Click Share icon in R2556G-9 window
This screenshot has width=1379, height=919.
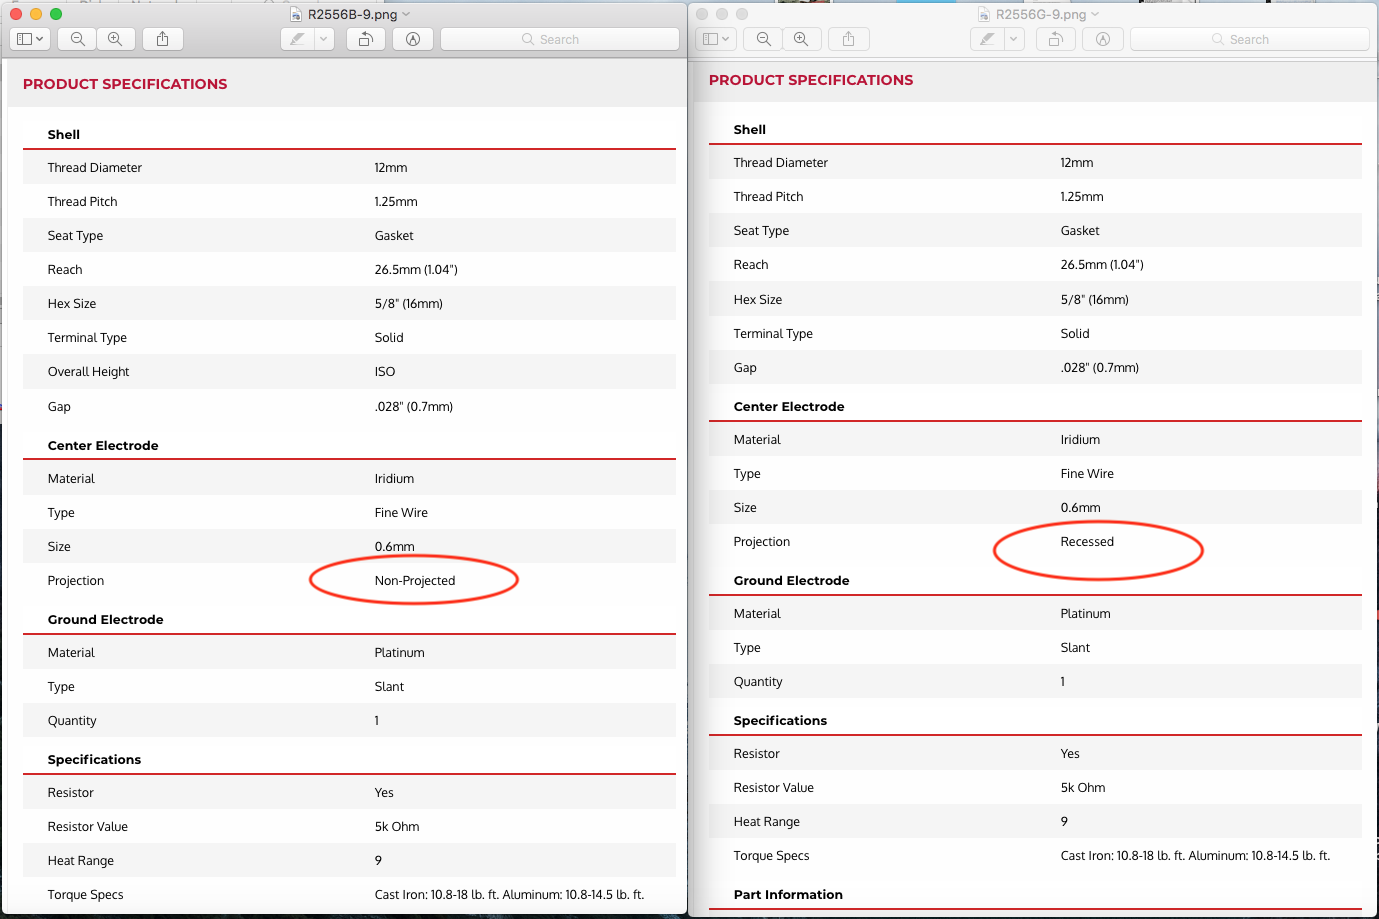[848, 39]
